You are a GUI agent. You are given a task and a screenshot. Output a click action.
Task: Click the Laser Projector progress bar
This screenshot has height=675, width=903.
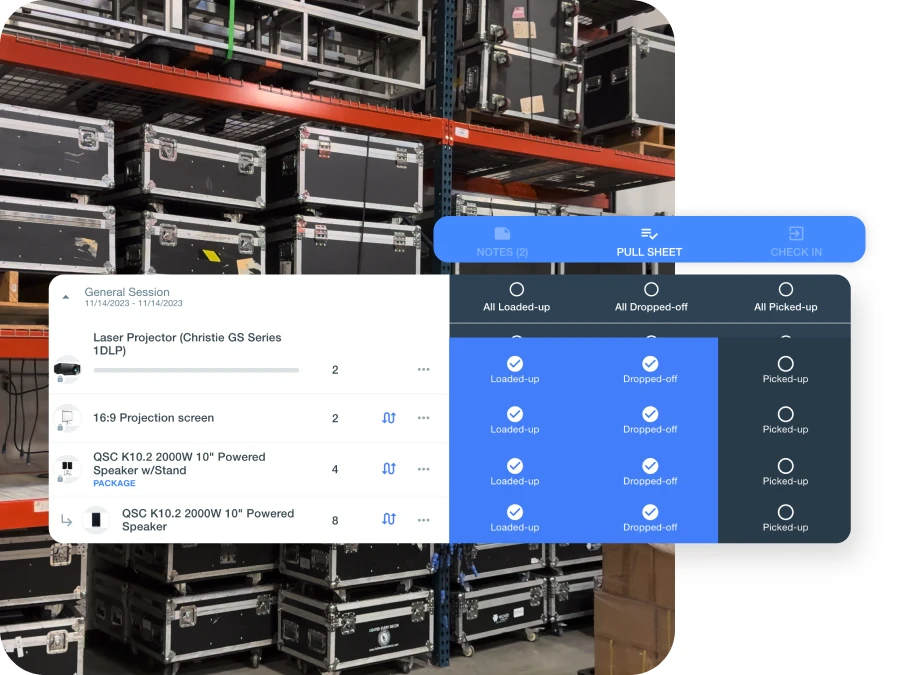[196, 370]
